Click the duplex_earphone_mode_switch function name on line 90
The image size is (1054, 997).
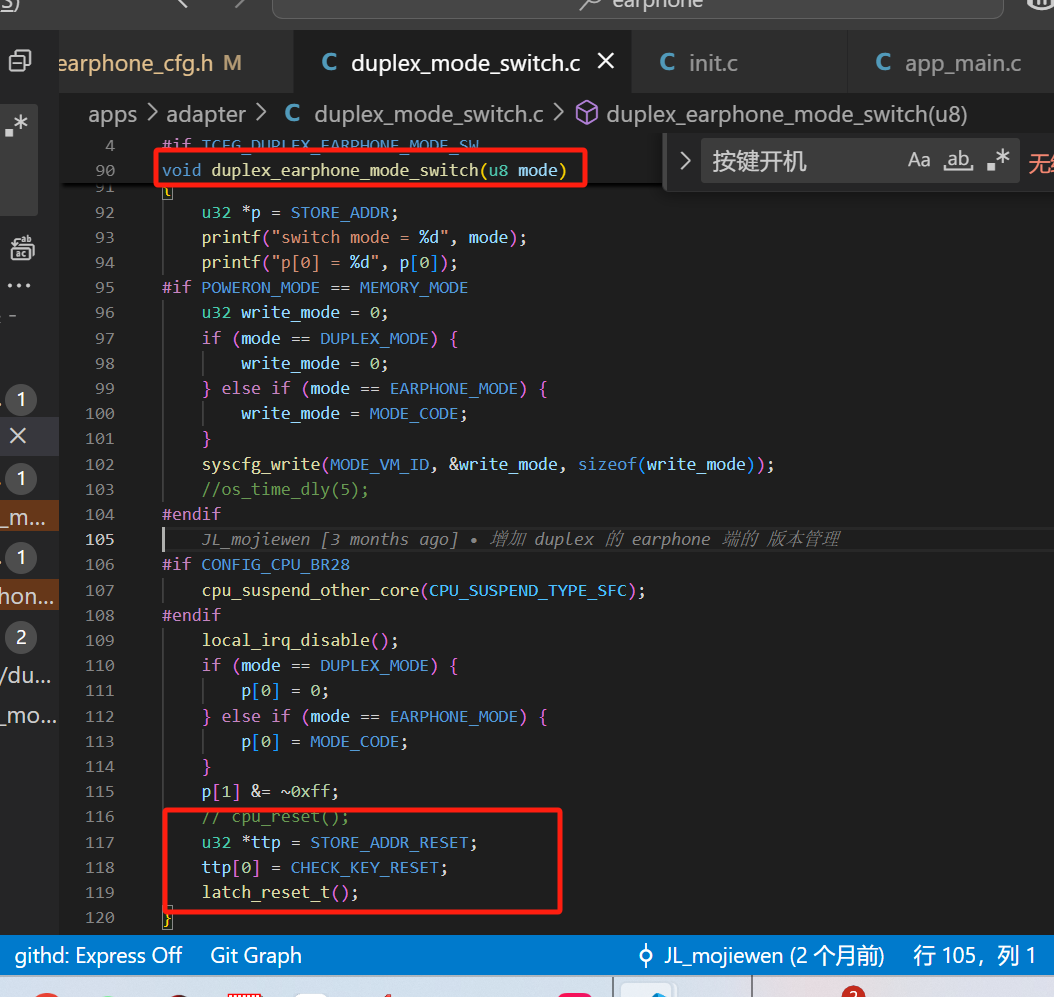tap(345, 170)
